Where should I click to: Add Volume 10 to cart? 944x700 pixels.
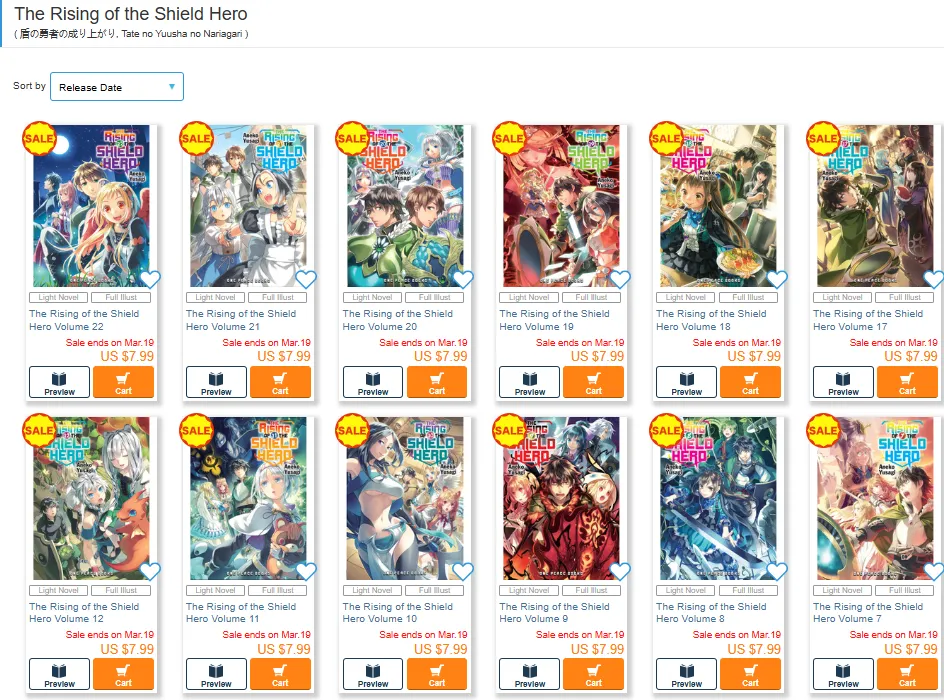click(437, 674)
